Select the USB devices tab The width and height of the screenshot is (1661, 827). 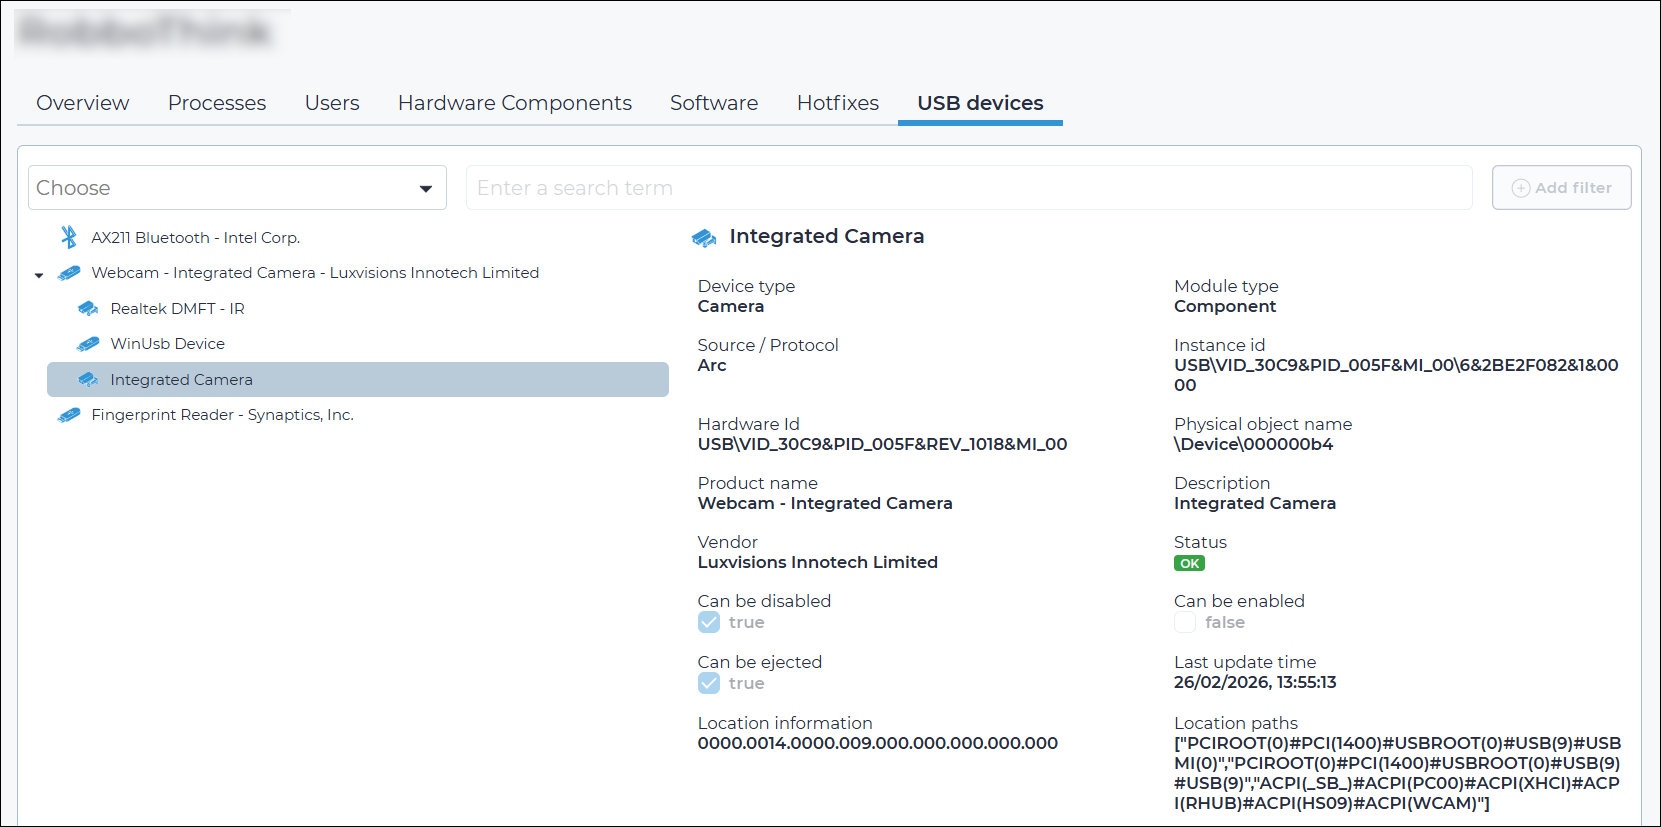(x=980, y=103)
